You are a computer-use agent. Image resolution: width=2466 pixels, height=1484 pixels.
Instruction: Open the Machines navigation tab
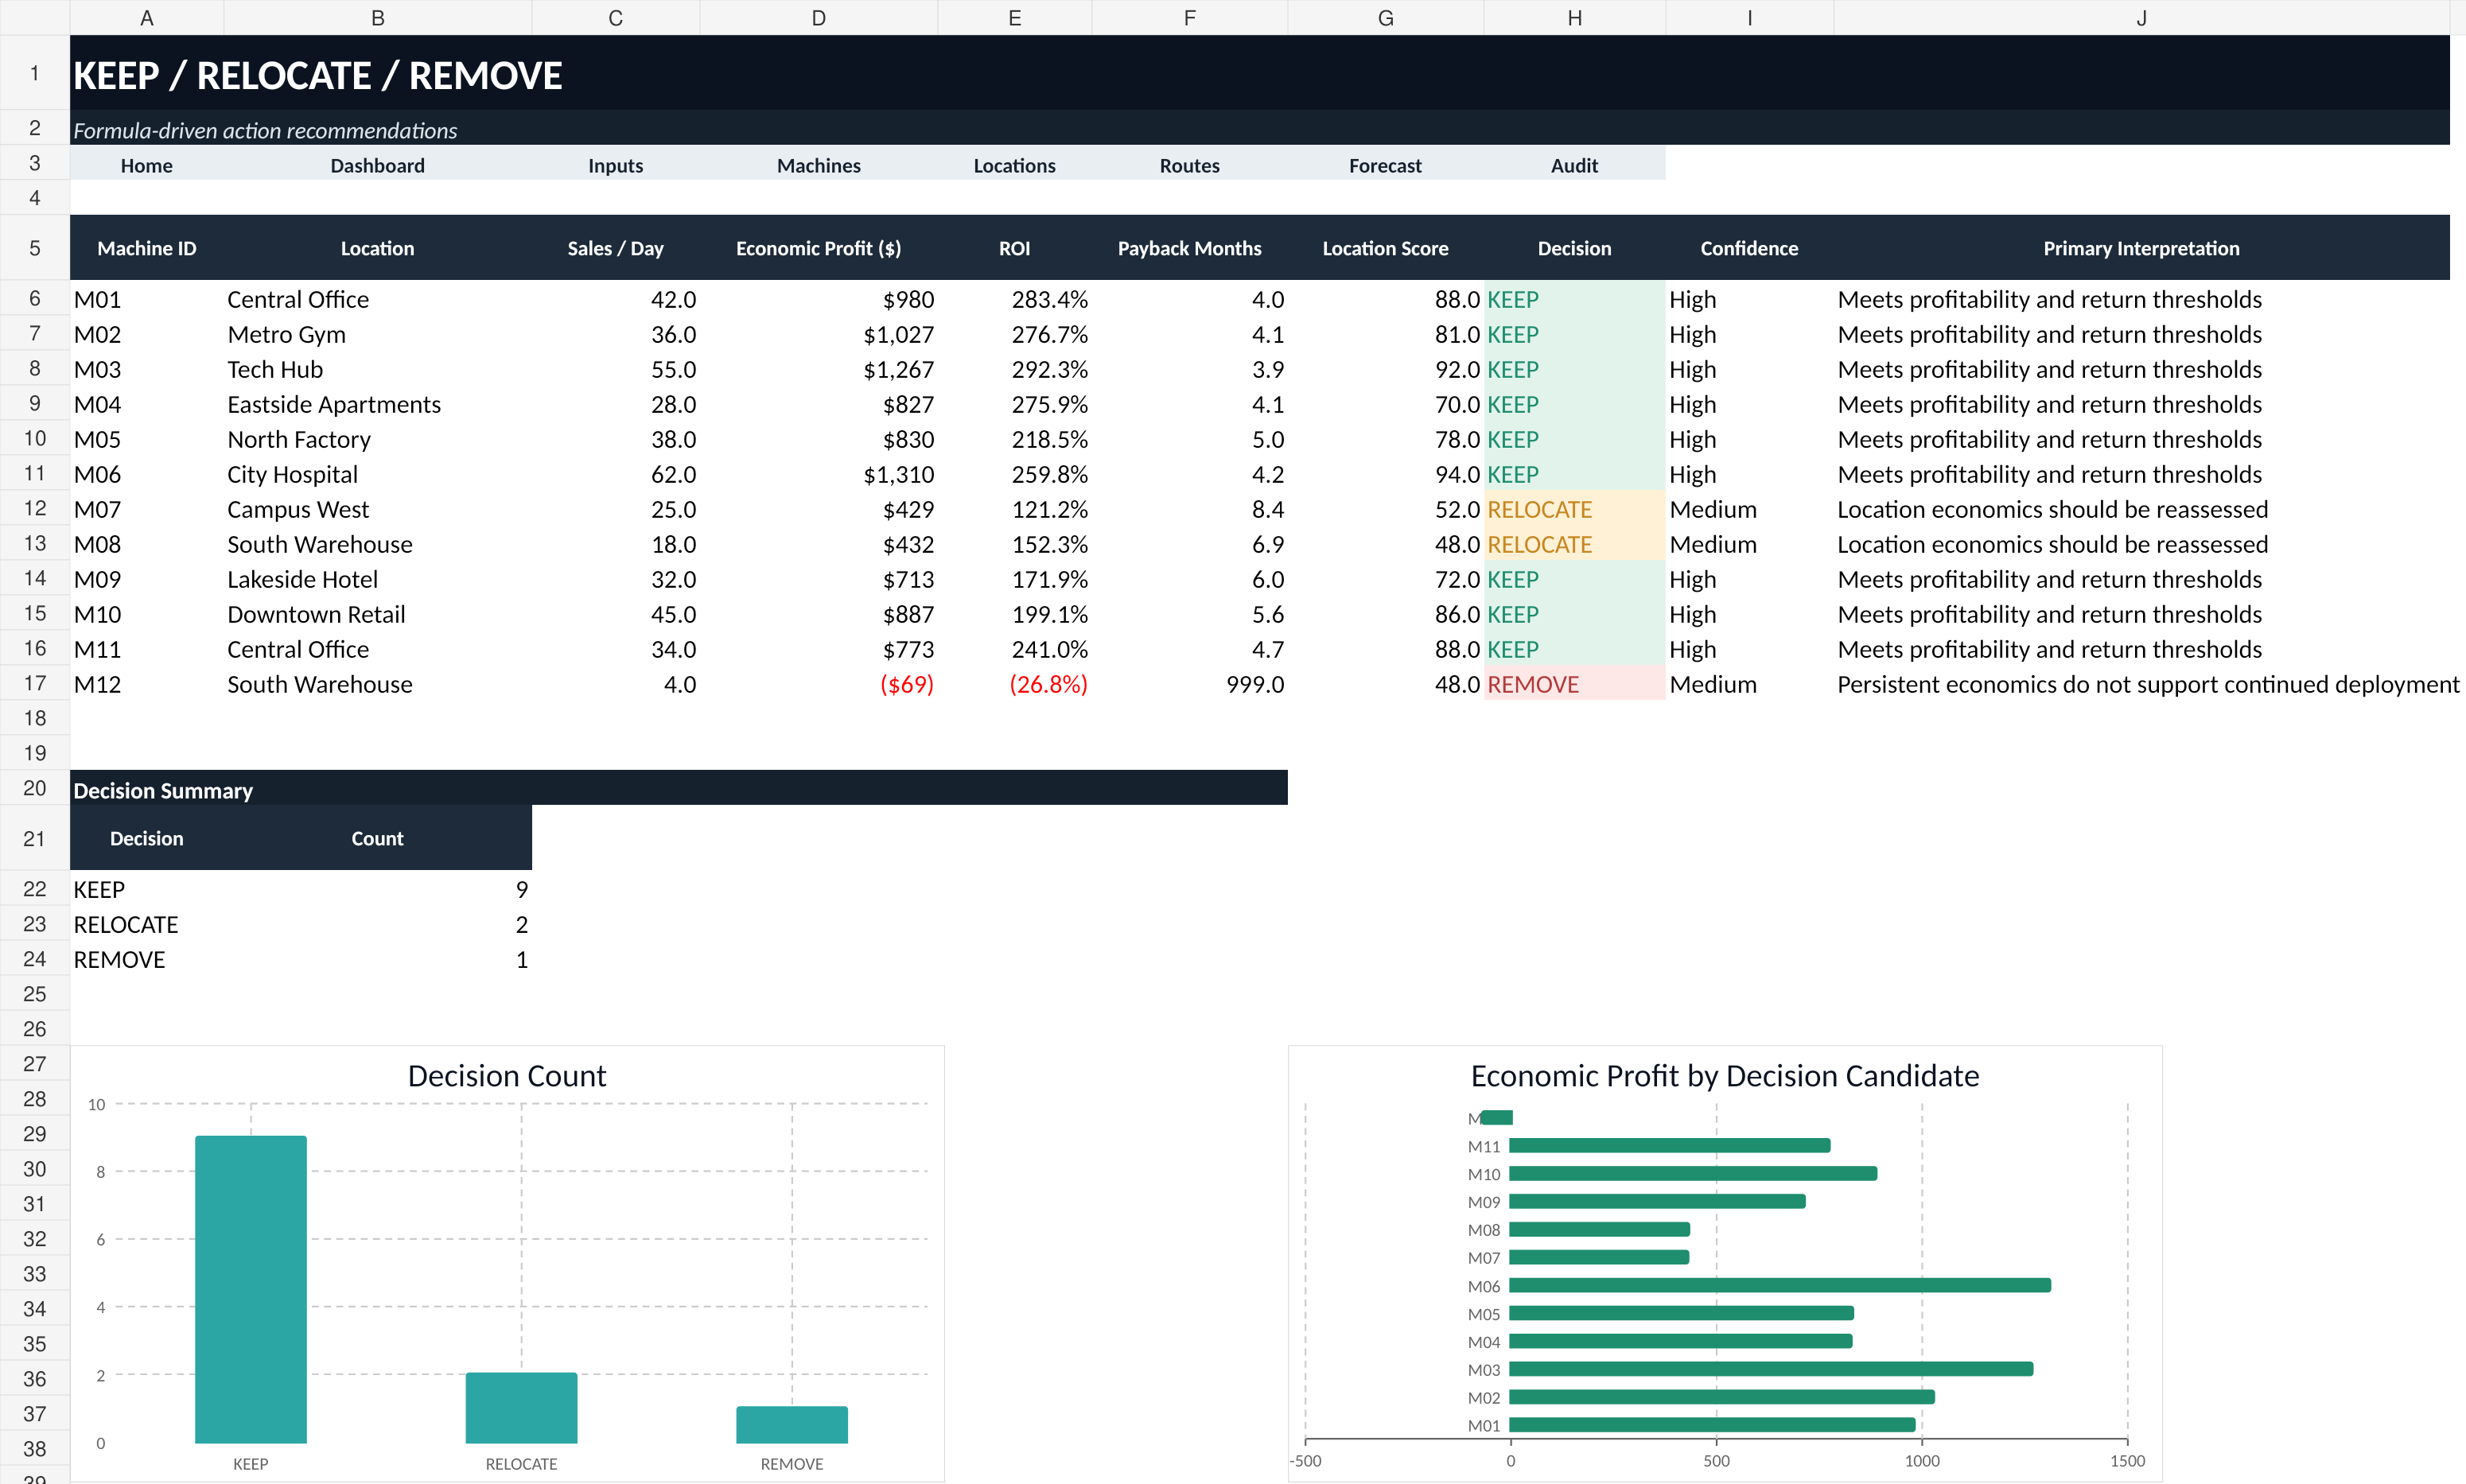(818, 165)
